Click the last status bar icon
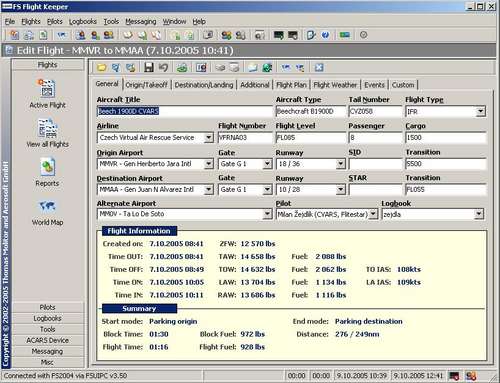This screenshot has width=500, height=383. 471,376
